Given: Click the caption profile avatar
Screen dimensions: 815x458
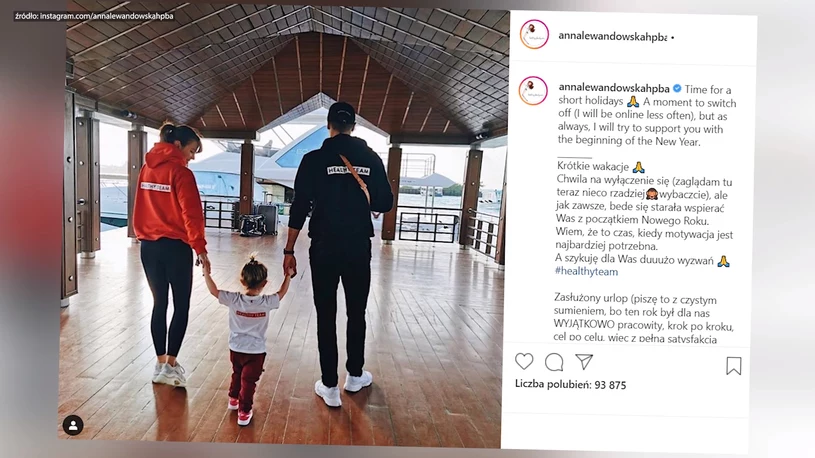Looking at the screenshot, I should click(533, 90).
